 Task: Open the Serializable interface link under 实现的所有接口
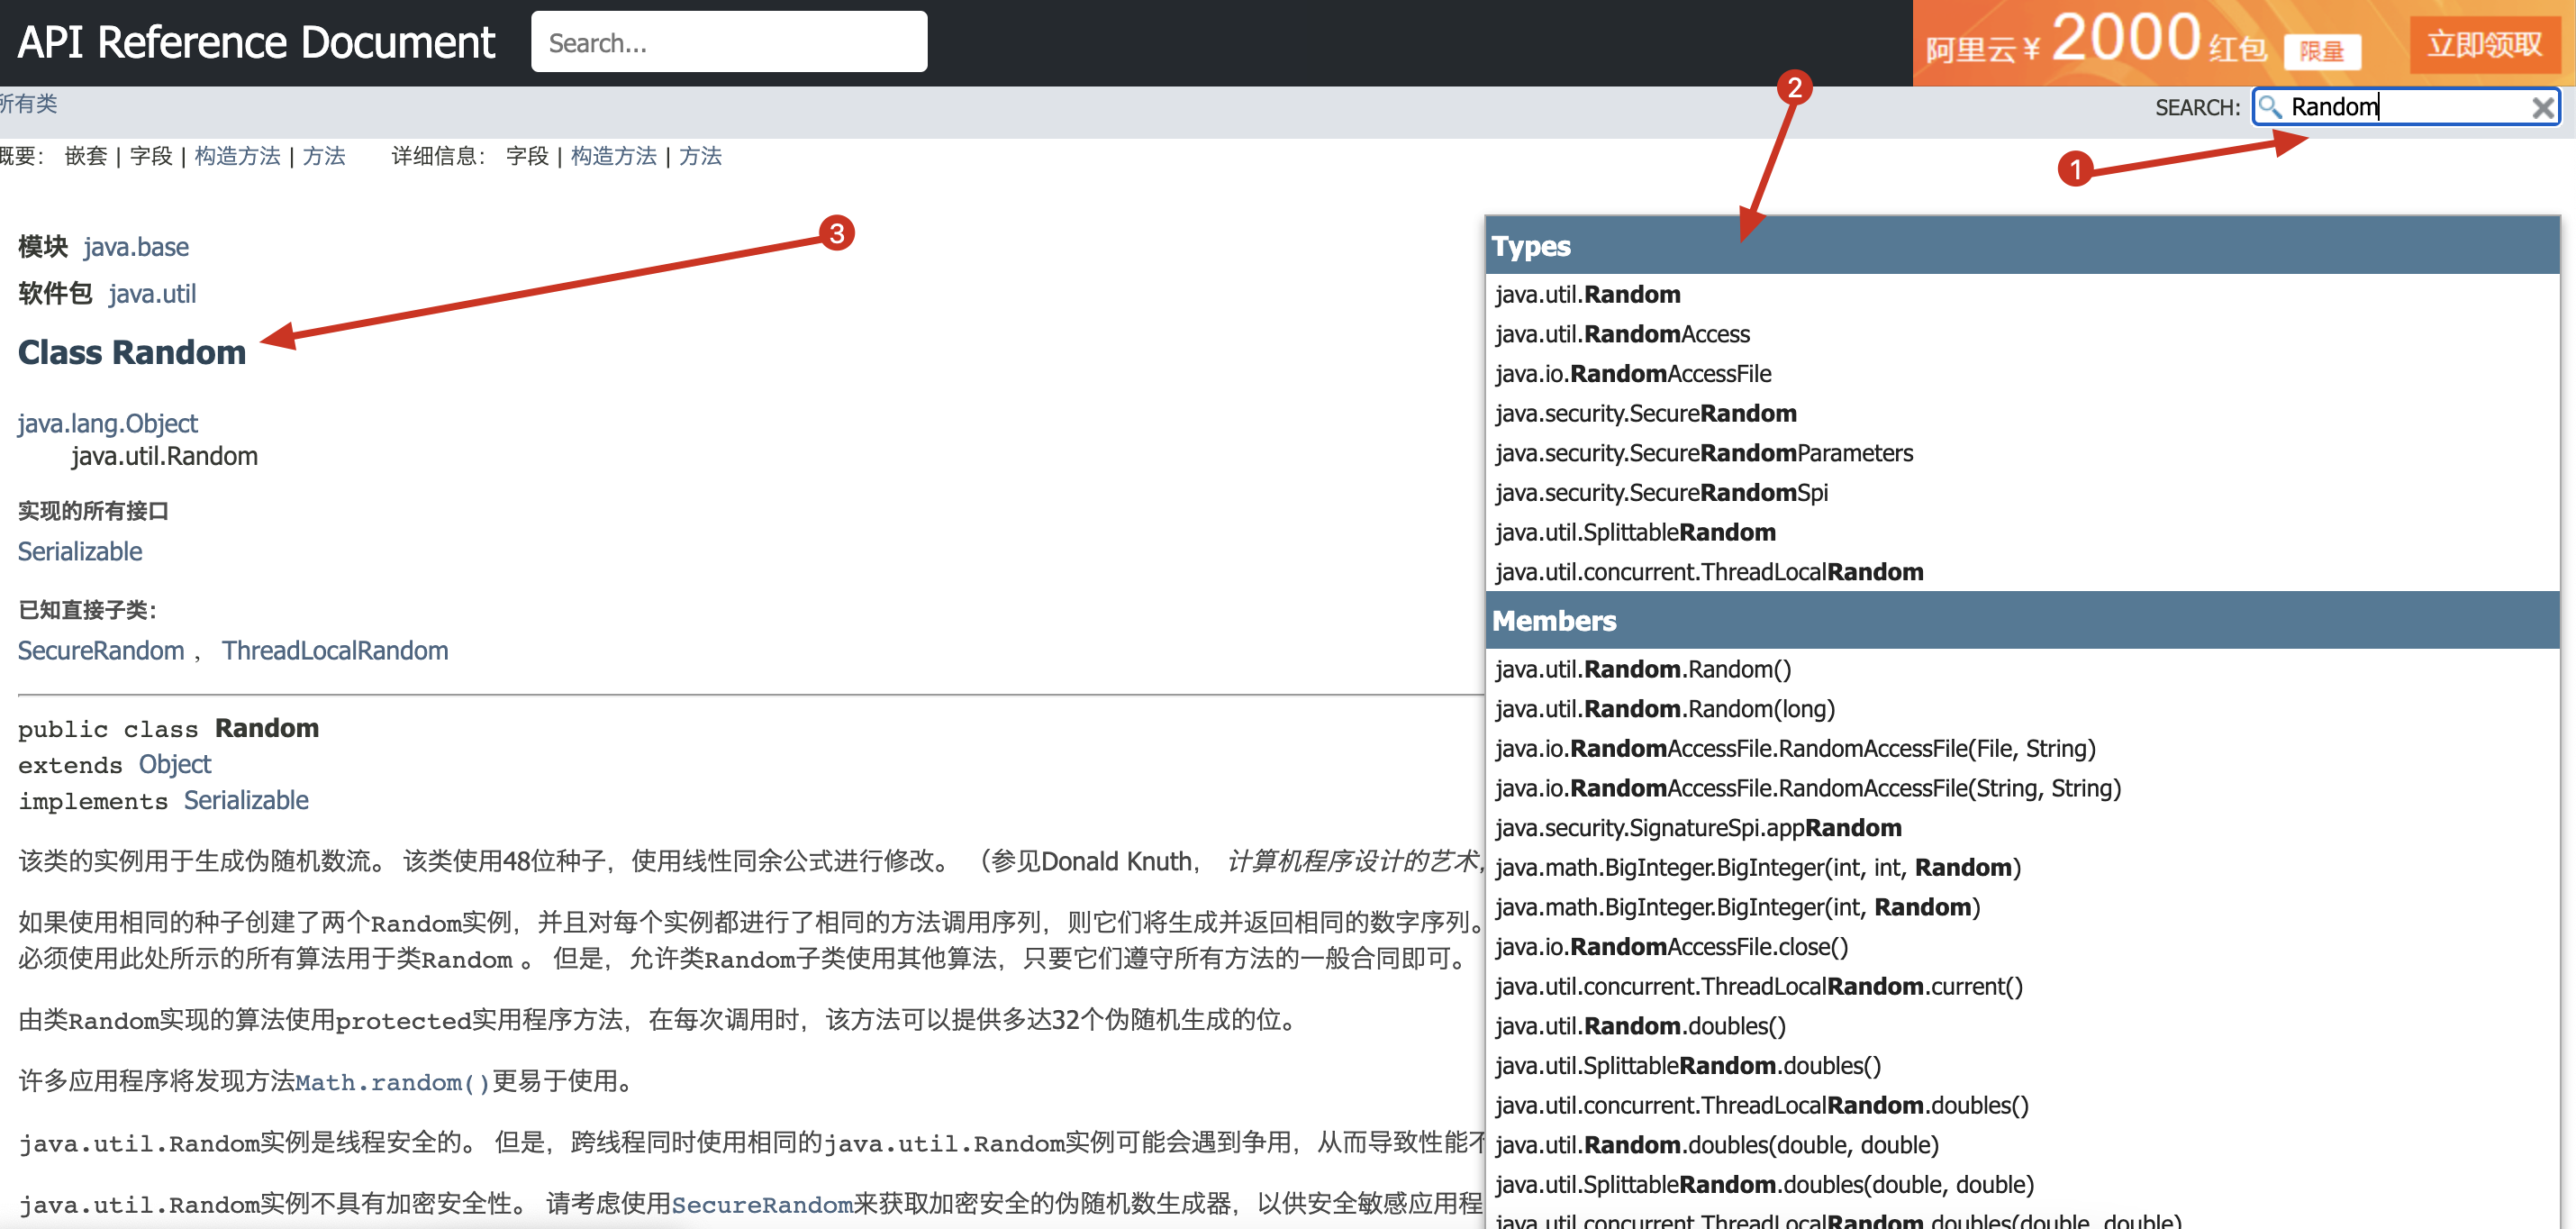pyautogui.click(x=80, y=552)
